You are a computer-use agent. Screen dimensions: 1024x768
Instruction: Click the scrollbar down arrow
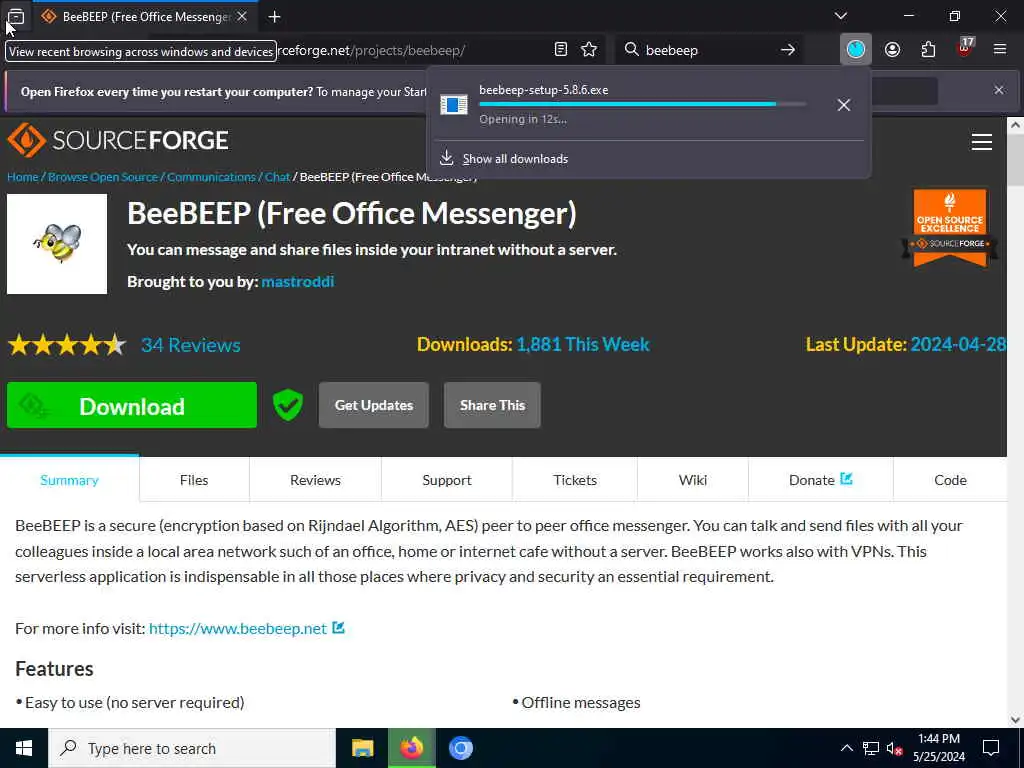click(x=1016, y=720)
